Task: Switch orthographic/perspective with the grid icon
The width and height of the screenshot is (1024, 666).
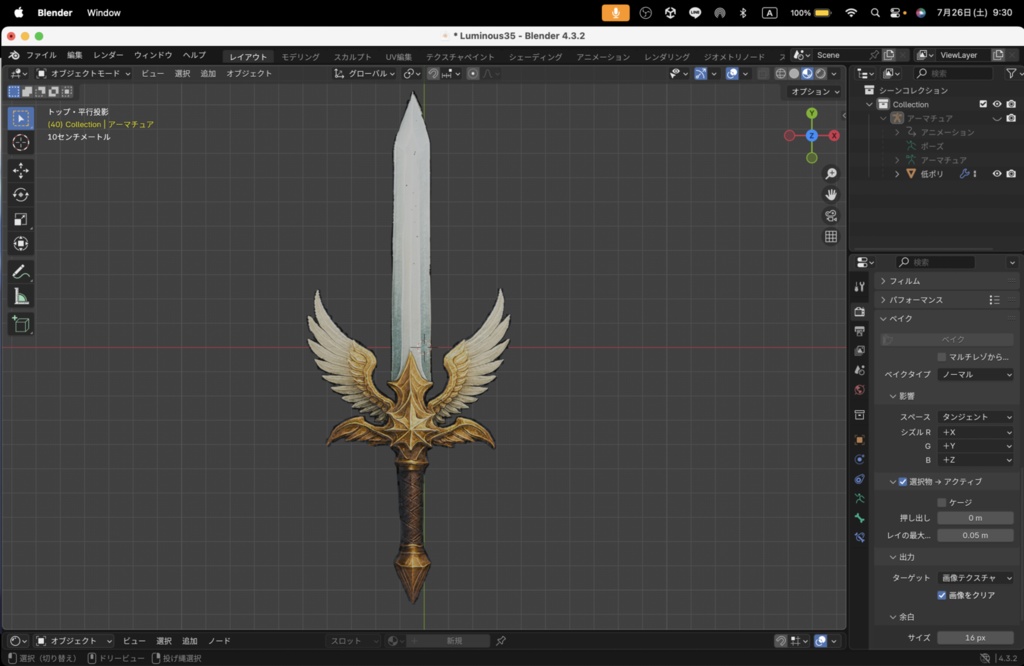Action: [831, 236]
